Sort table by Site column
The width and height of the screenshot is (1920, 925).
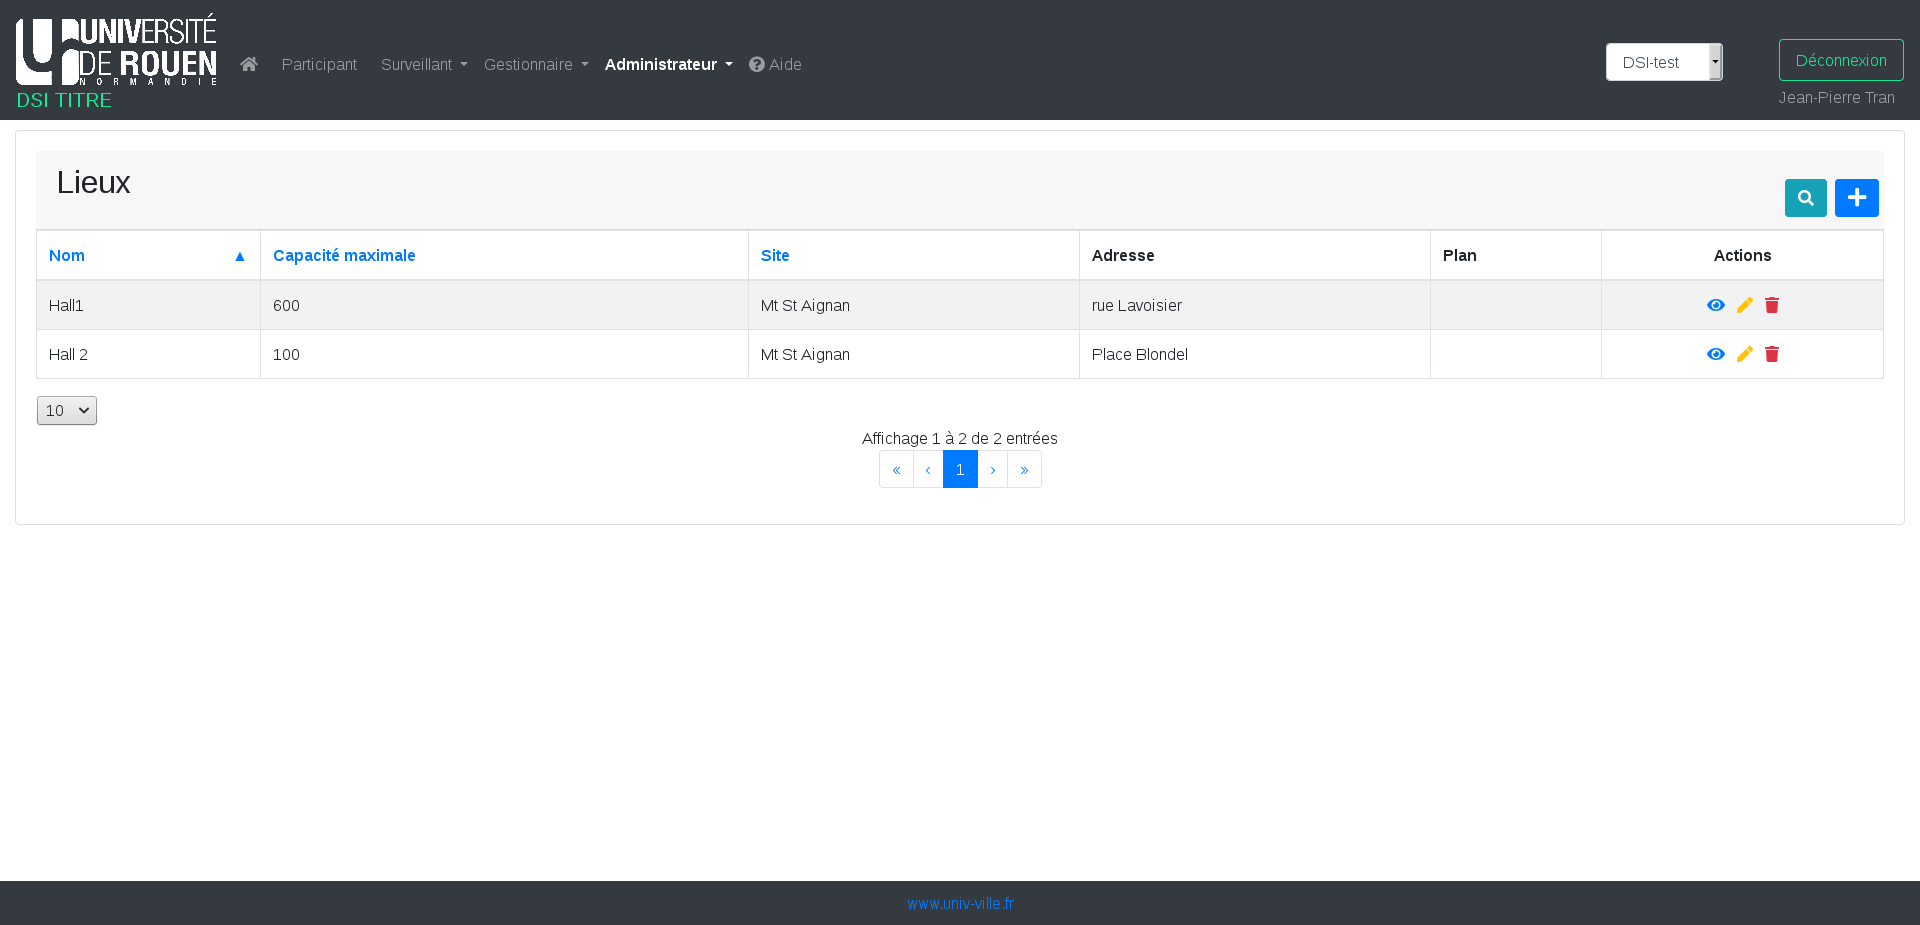coord(775,256)
